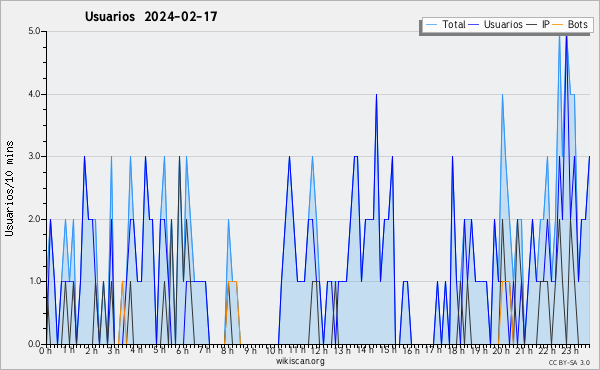This screenshot has height=370, width=600.
Task: Click the 6 h x-axis label
Action: (182, 350)
